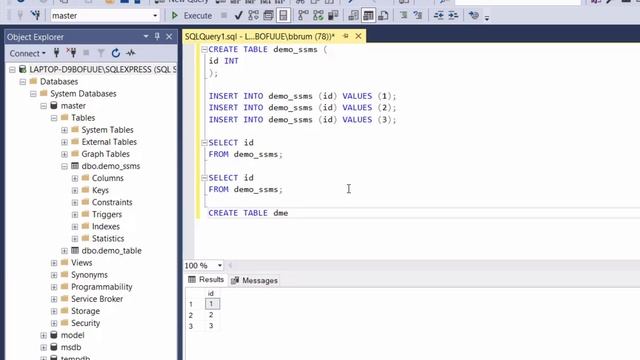Image resolution: width=640 pixels, height=360 pixels.
Task: Select Results to Grid icon
Action: click(368, 16)
